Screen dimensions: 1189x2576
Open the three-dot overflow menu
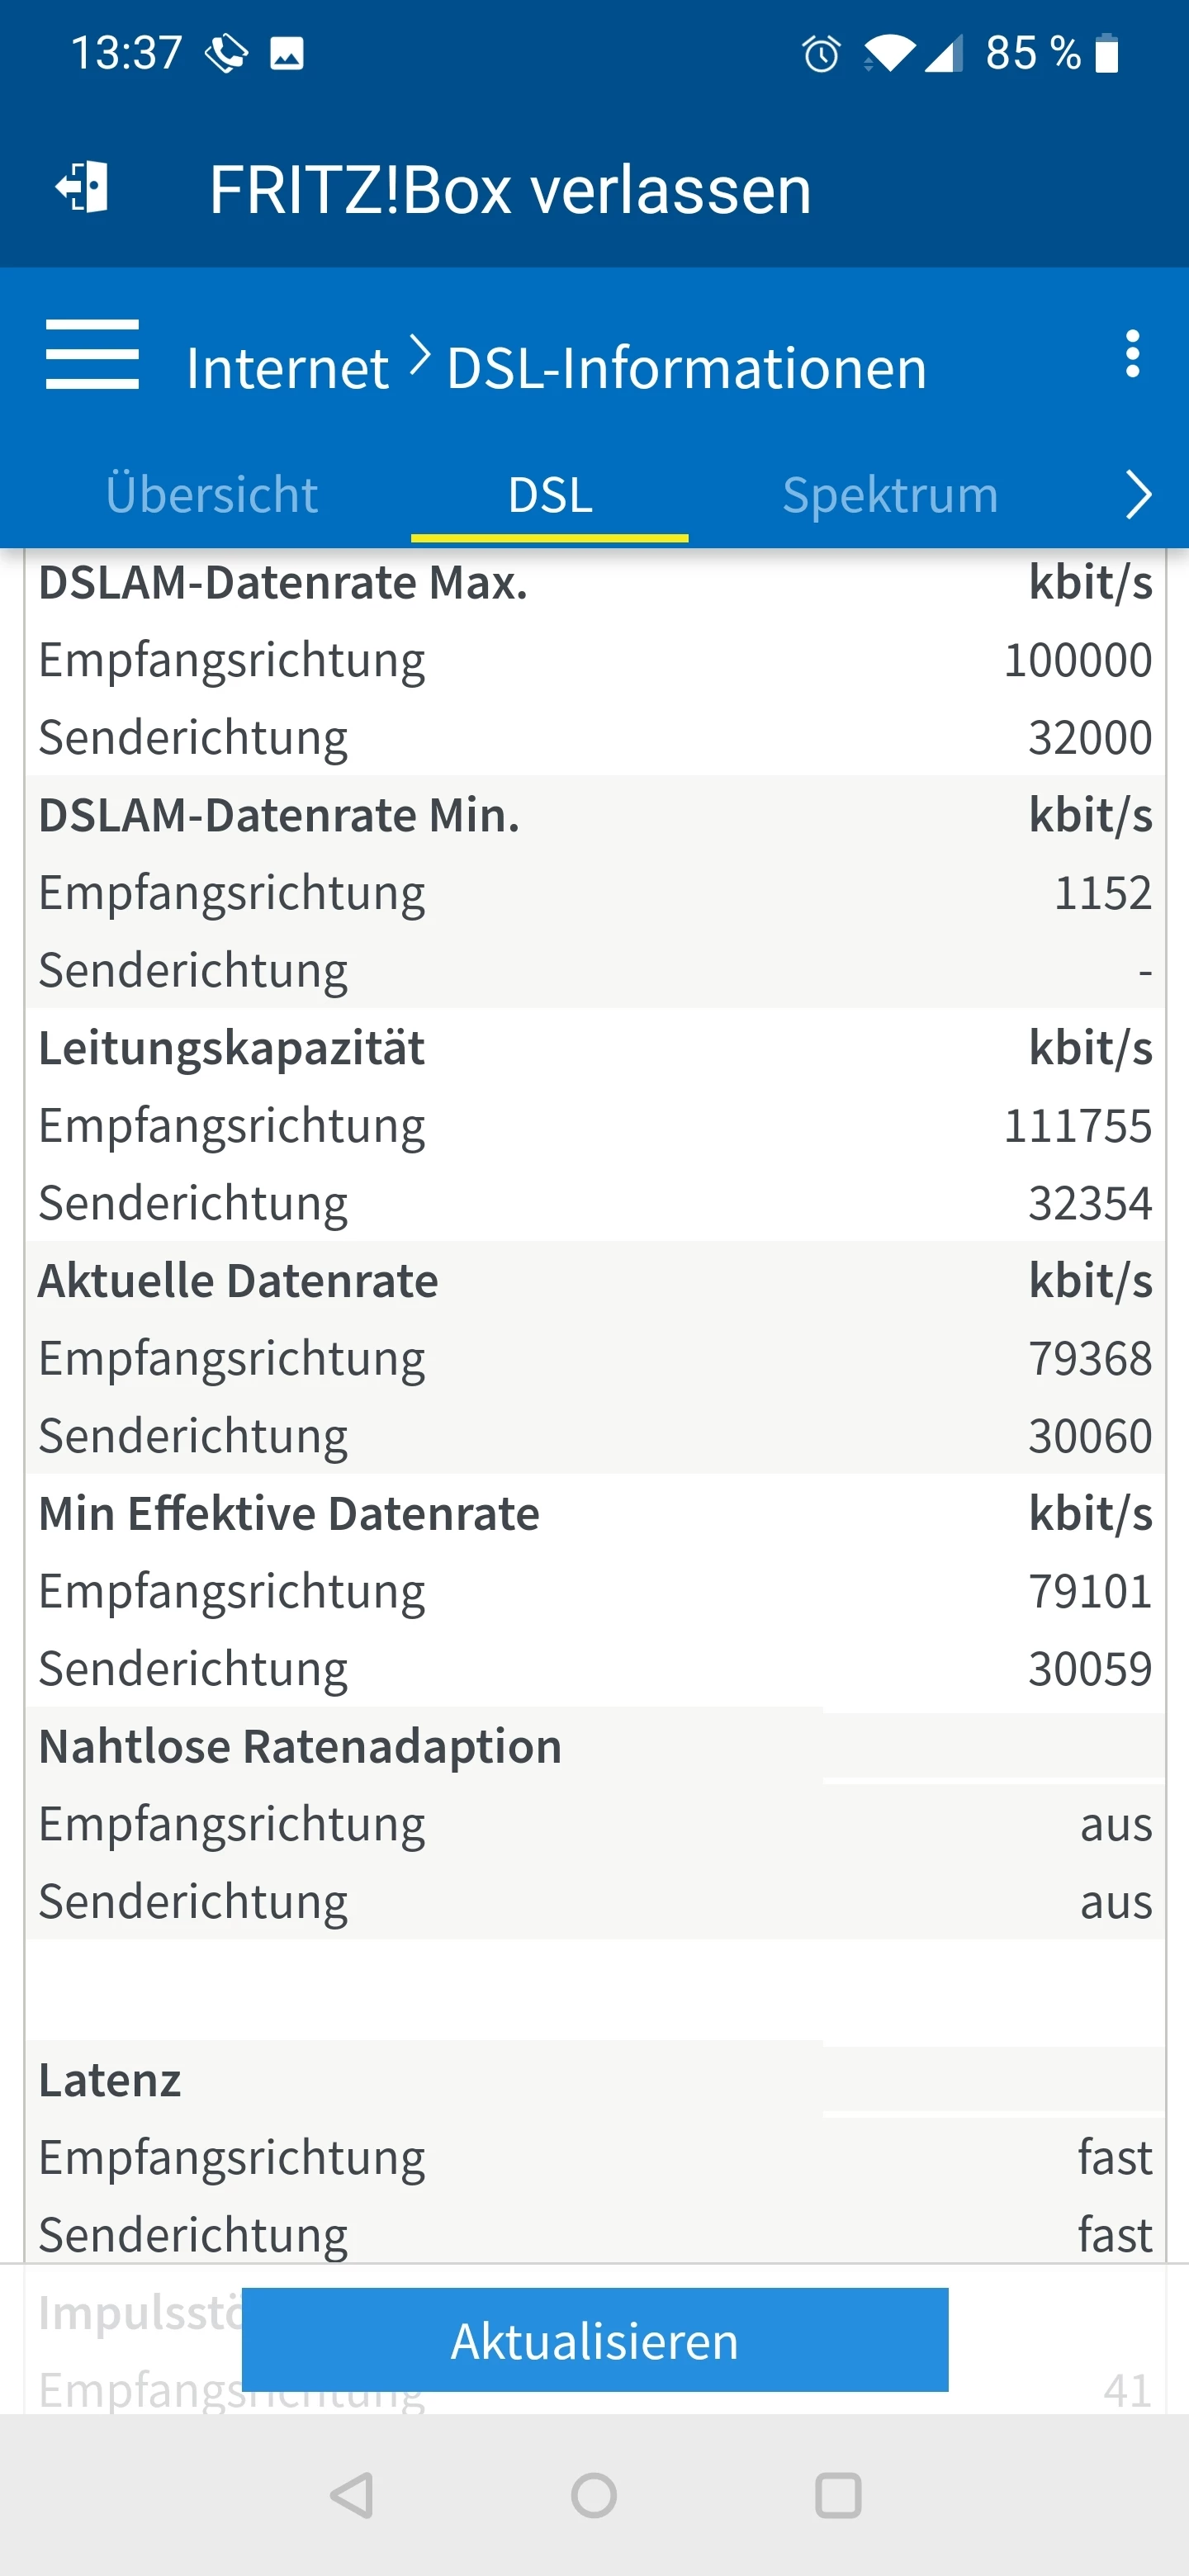pyautogui.click(x=1132, y=354)
